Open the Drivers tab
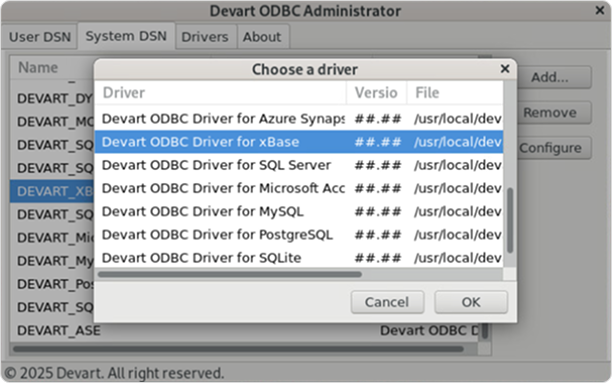This screenshot has width=612, height=383. click(x=205, y=37)
